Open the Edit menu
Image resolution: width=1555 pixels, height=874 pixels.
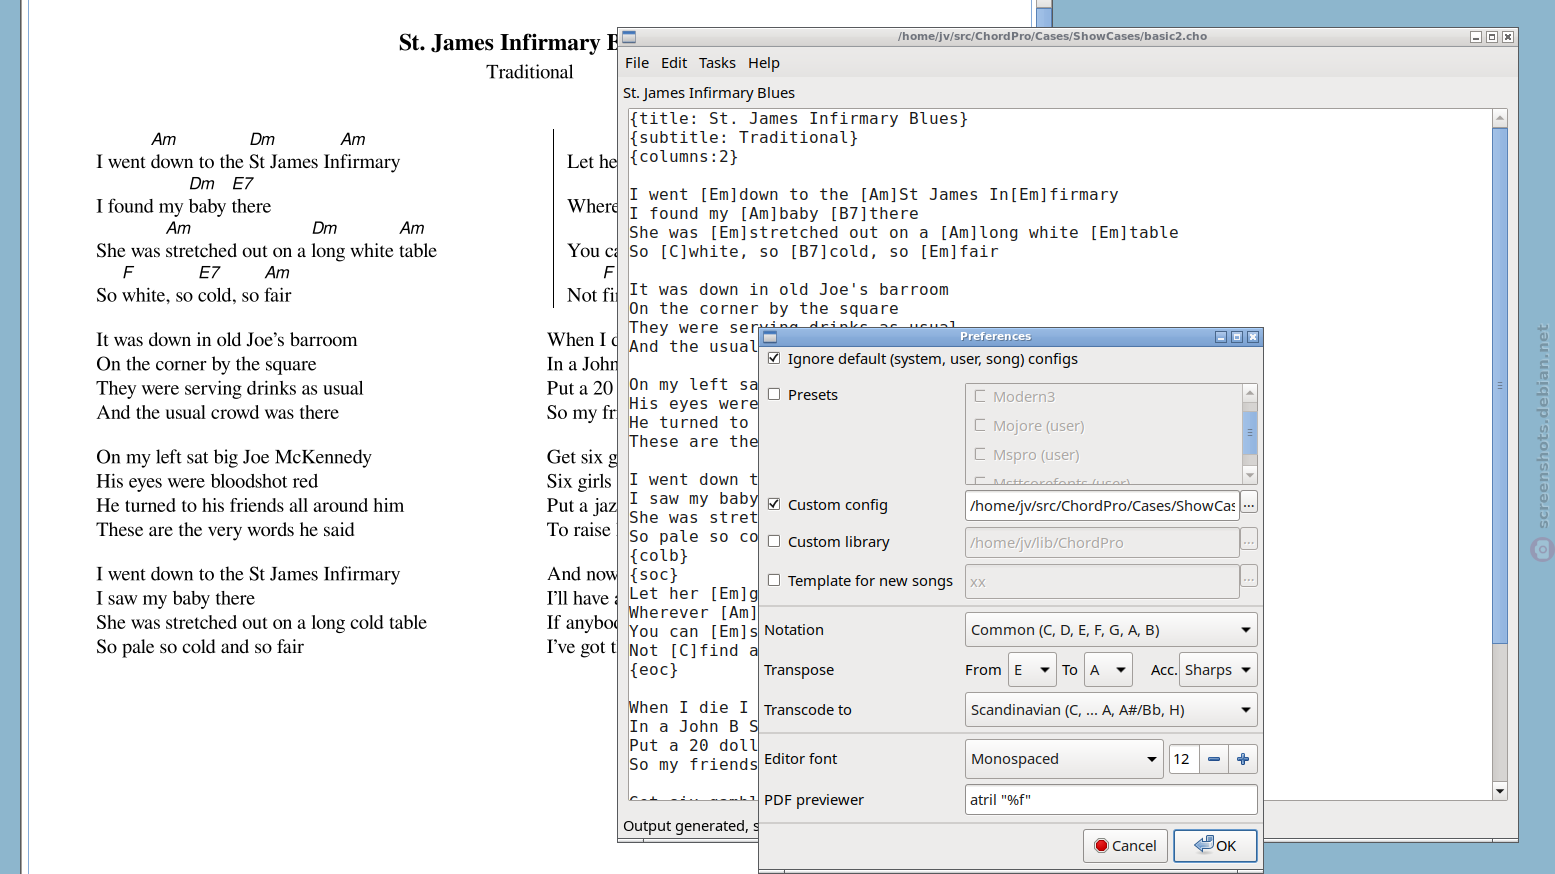(x=674, y=63)
